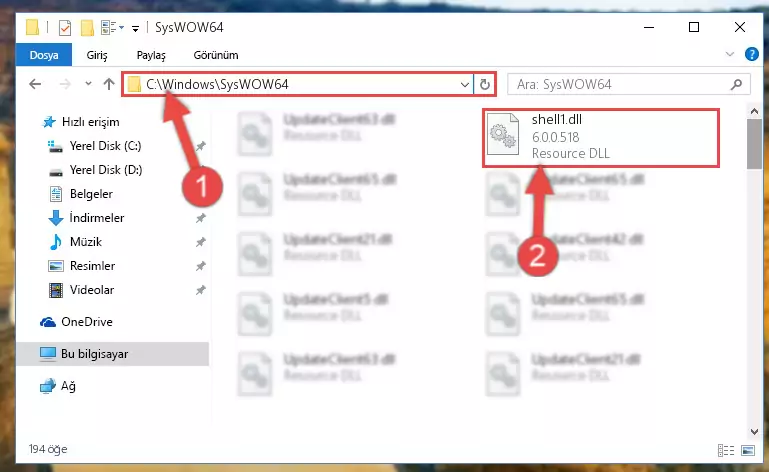Expand the ribbon with the chevron
This screenshot has width=769, height=472.
point(730,54)
